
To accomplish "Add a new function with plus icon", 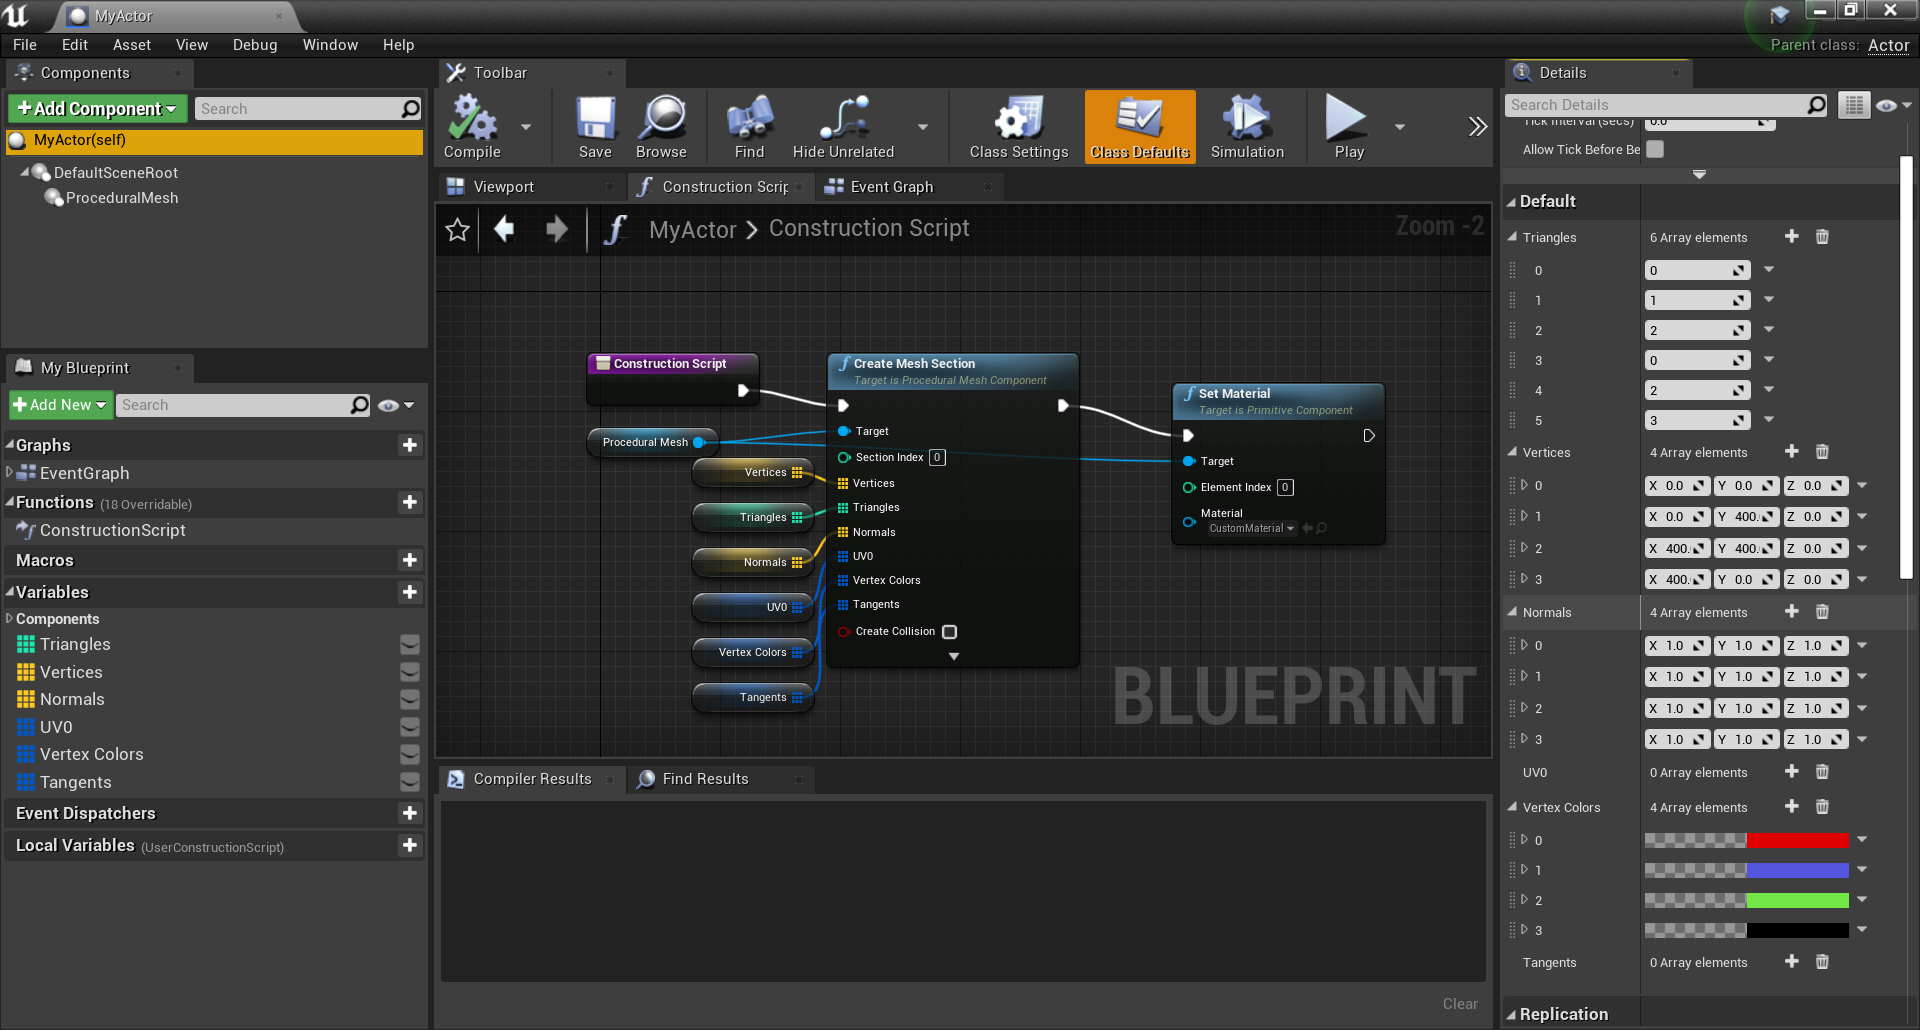I will click(x=409, y=502).
